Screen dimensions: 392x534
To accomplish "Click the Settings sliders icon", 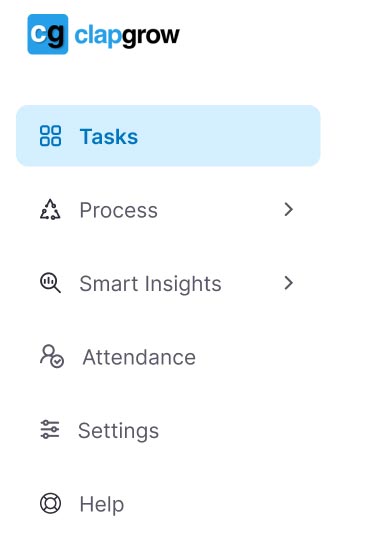I will click(50, 429).
